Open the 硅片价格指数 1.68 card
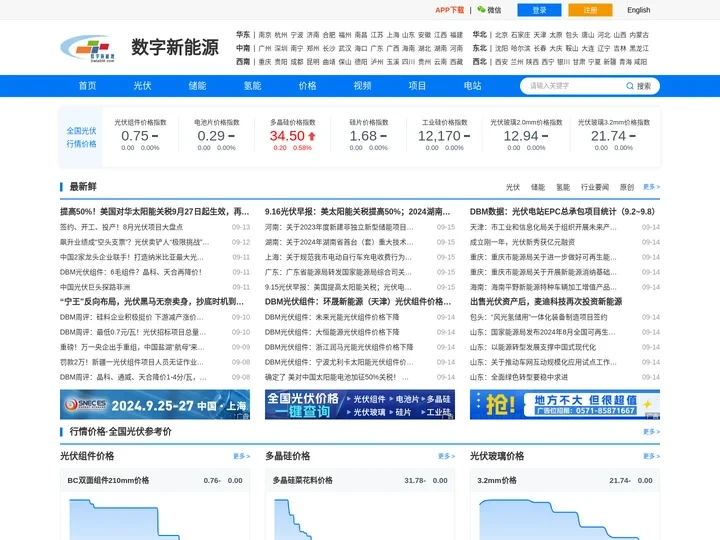 (x=369, y=135)
